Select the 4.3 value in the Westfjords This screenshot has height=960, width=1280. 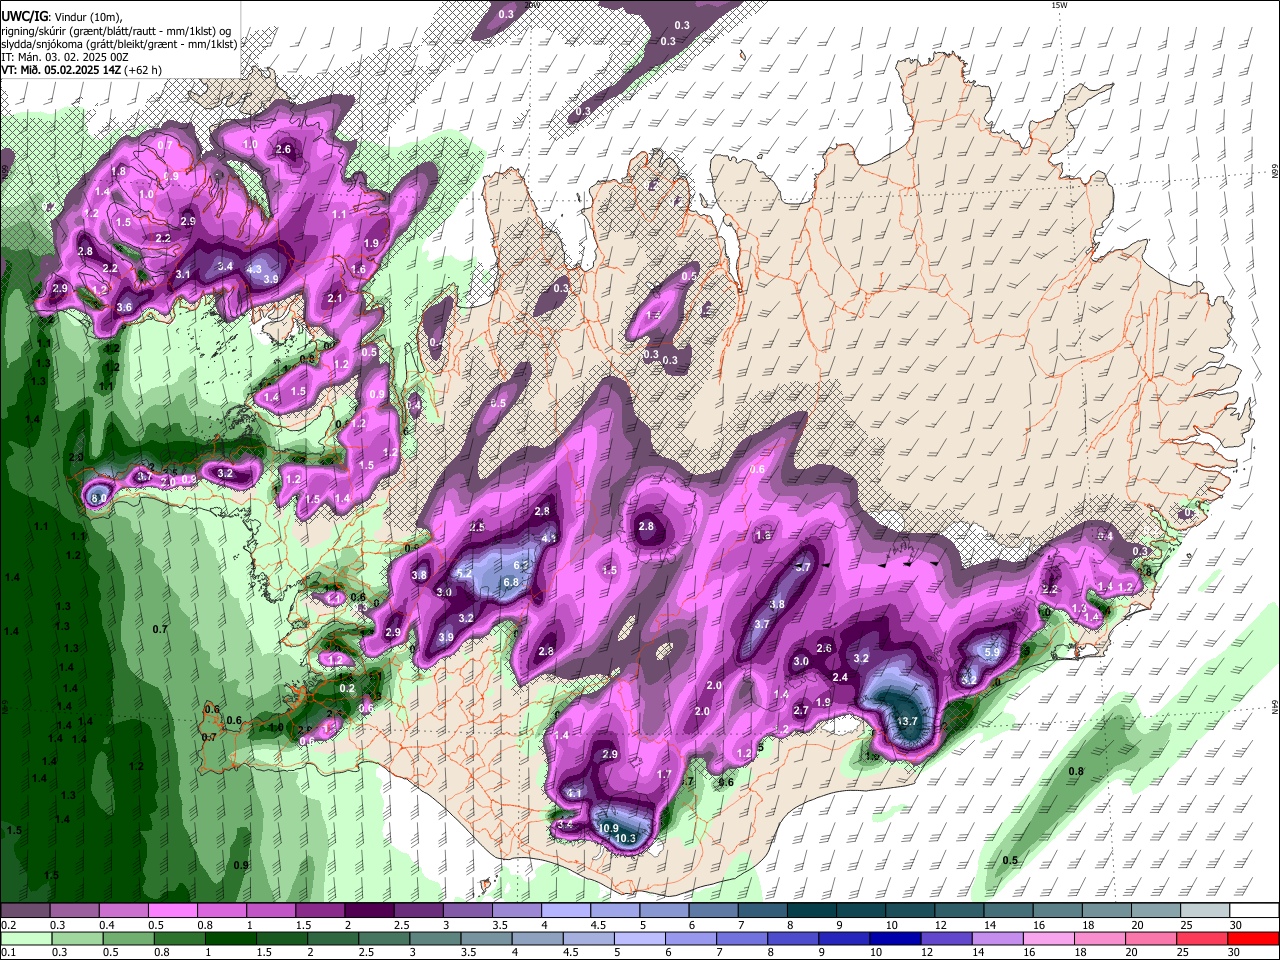pyautogui.click(x=254, y=269)
